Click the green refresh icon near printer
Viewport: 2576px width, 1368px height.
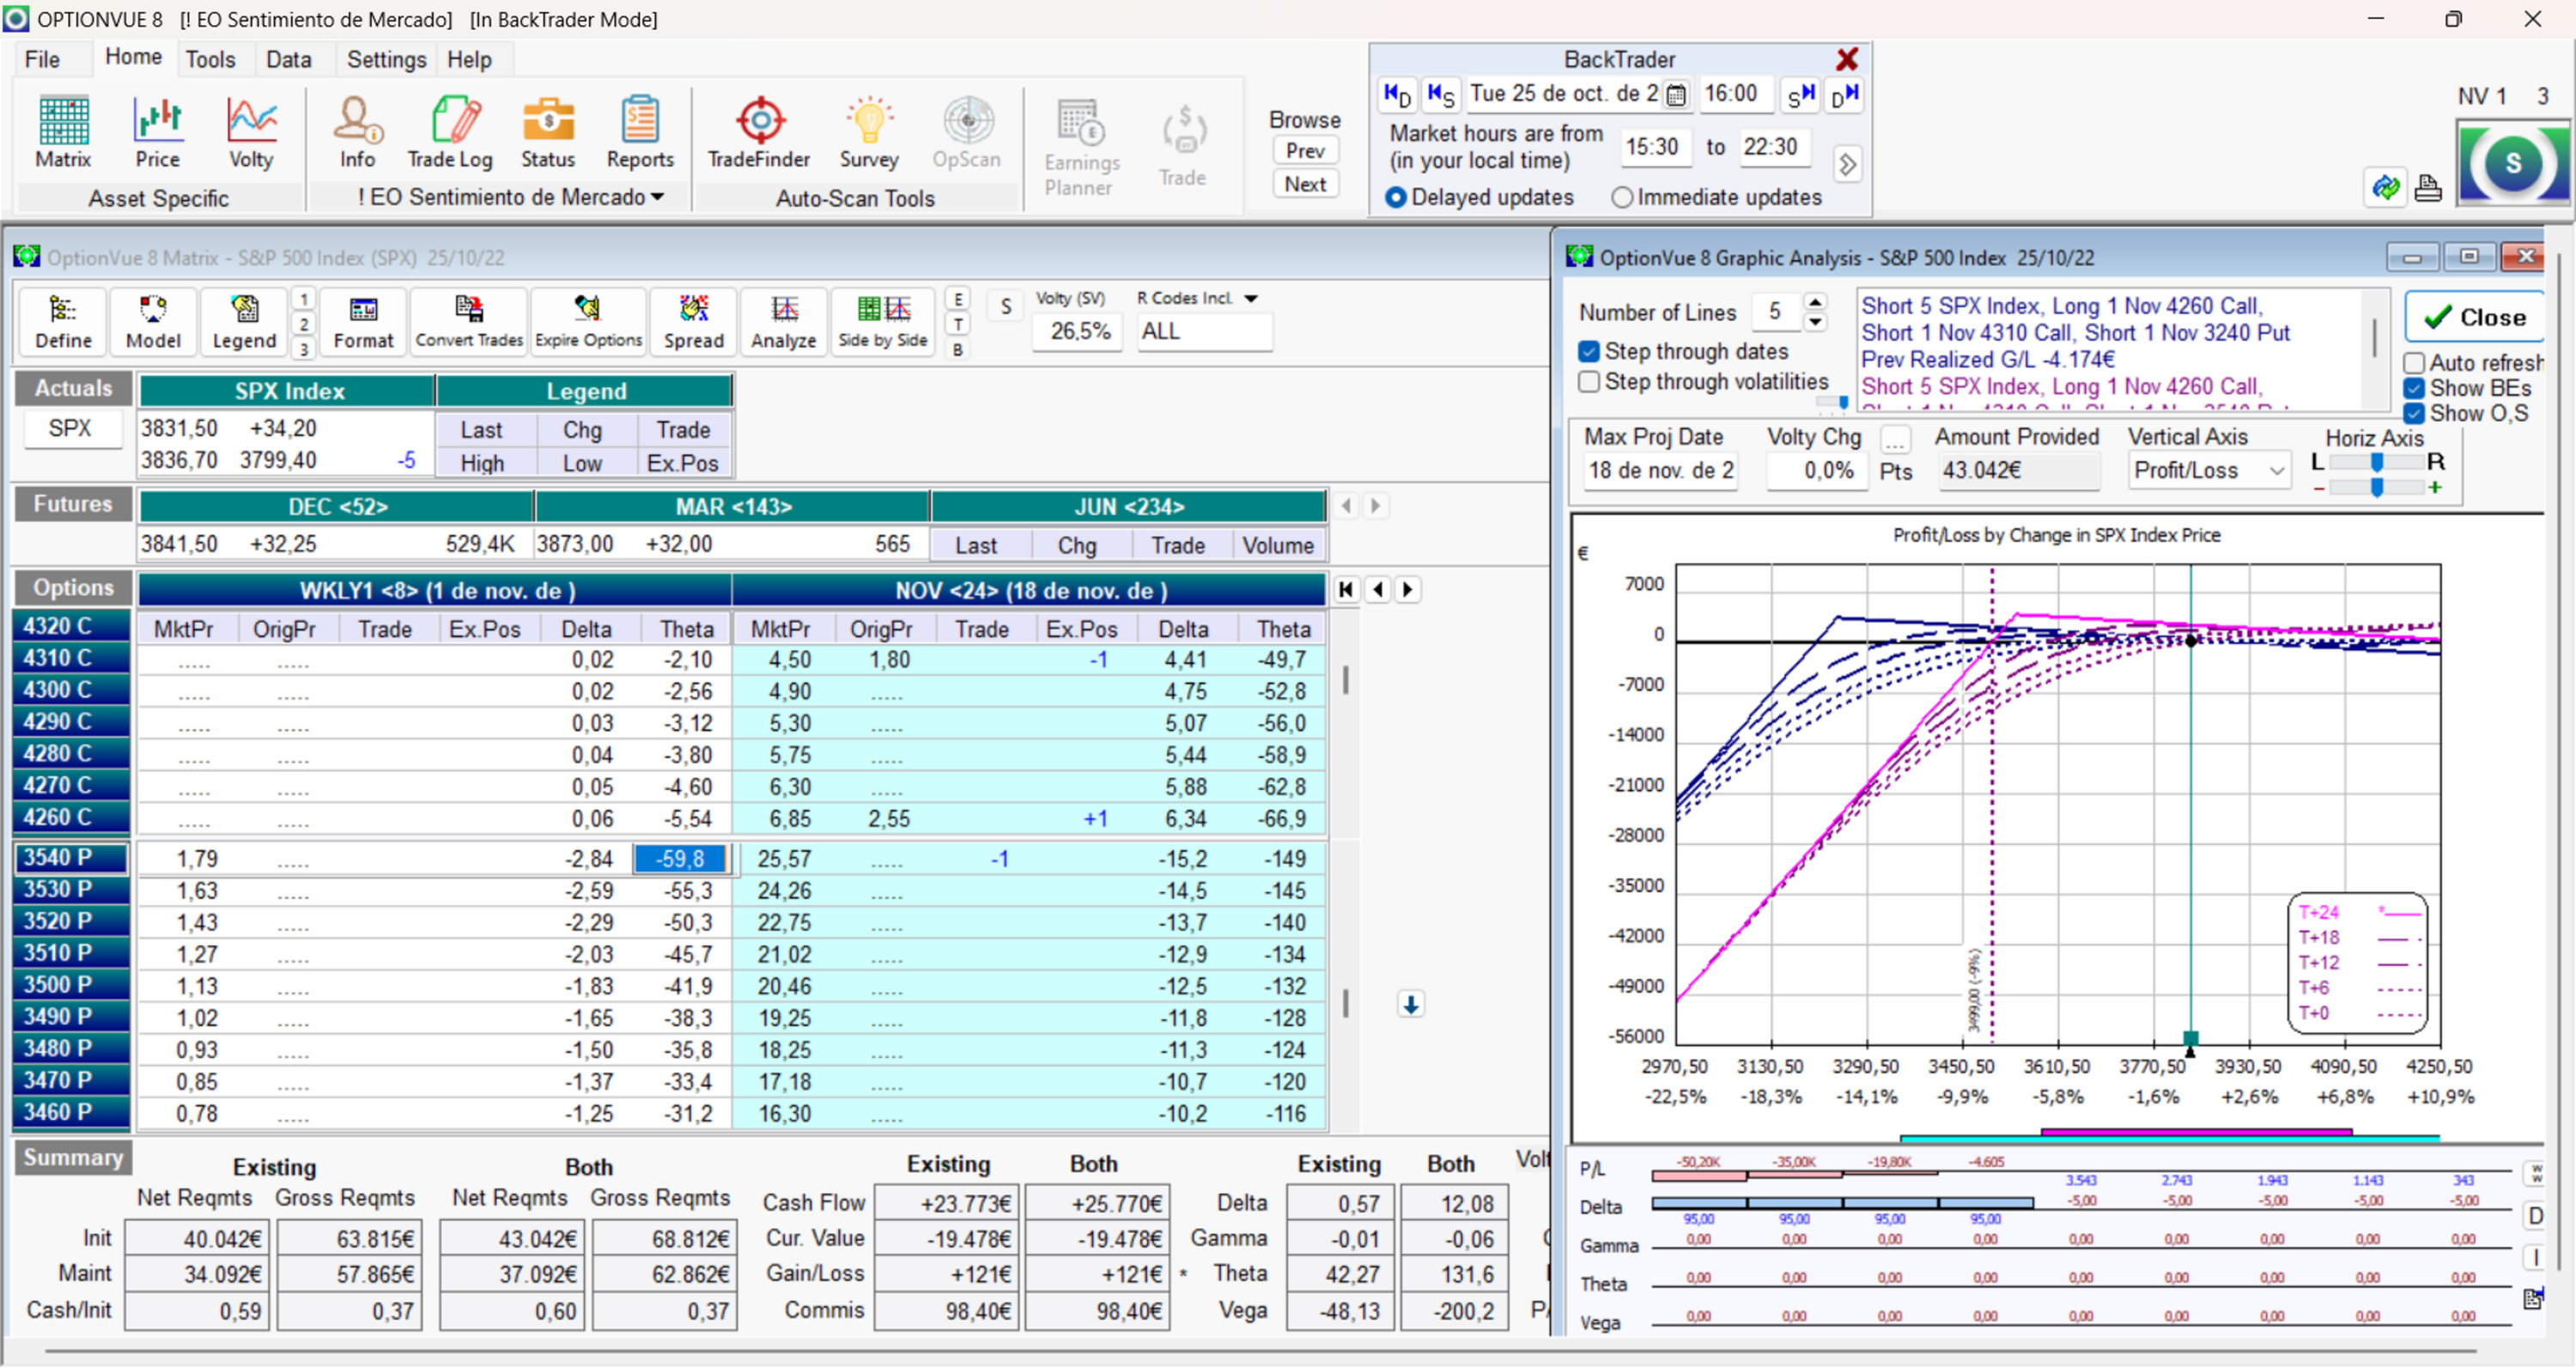(2385, 188)
